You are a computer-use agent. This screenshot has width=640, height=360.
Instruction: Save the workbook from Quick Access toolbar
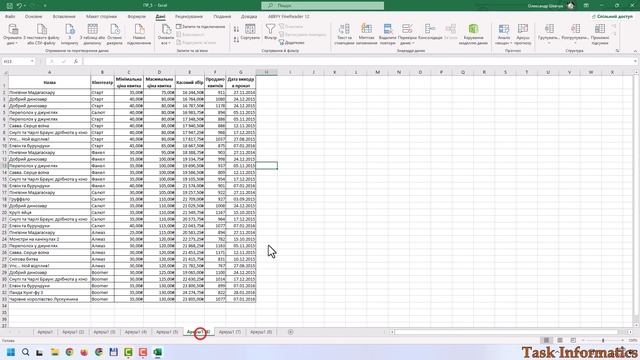10,6
